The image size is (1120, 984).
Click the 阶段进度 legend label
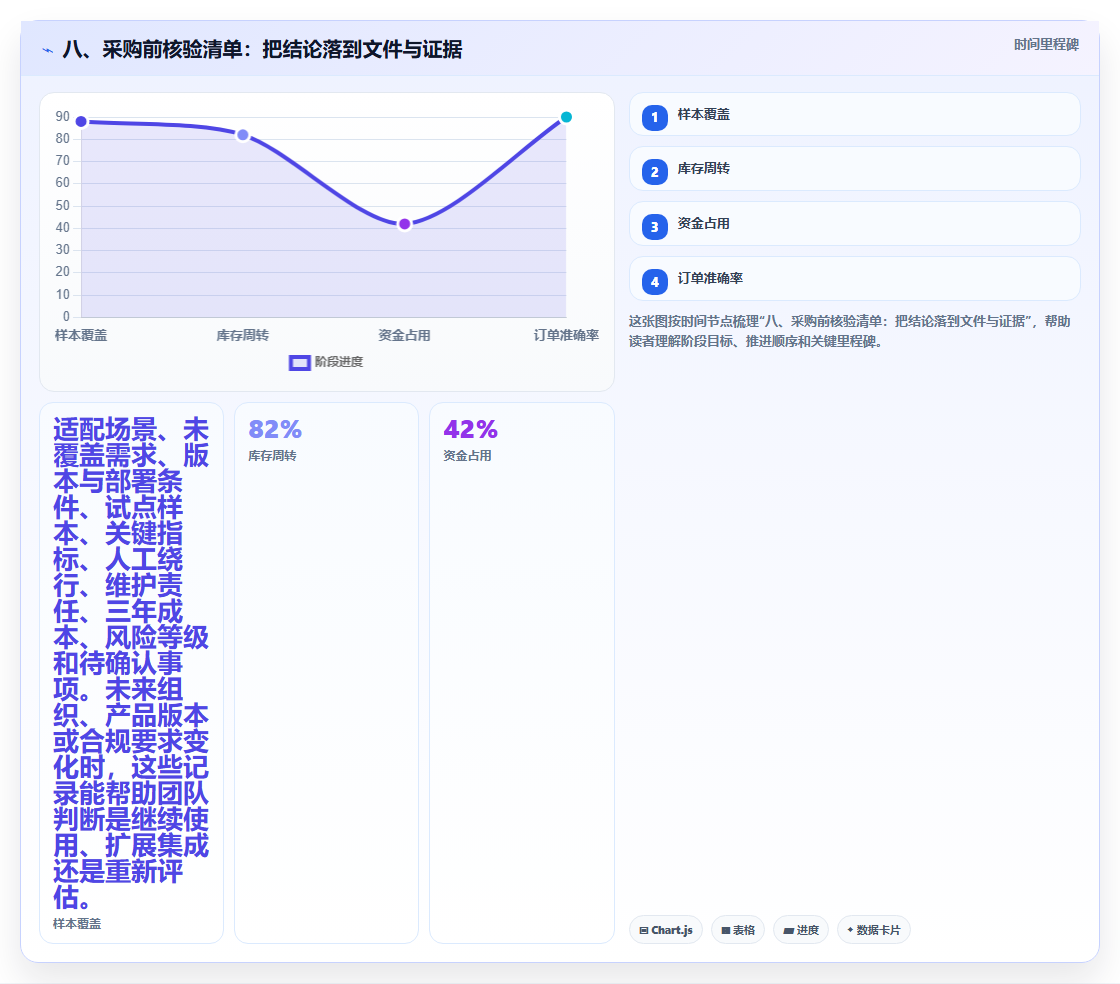click(x=339, y=362)
